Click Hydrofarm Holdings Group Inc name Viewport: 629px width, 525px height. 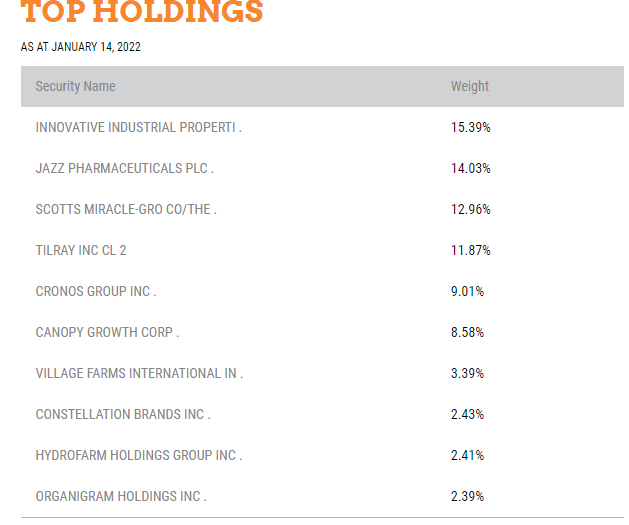tap(139, 455)
